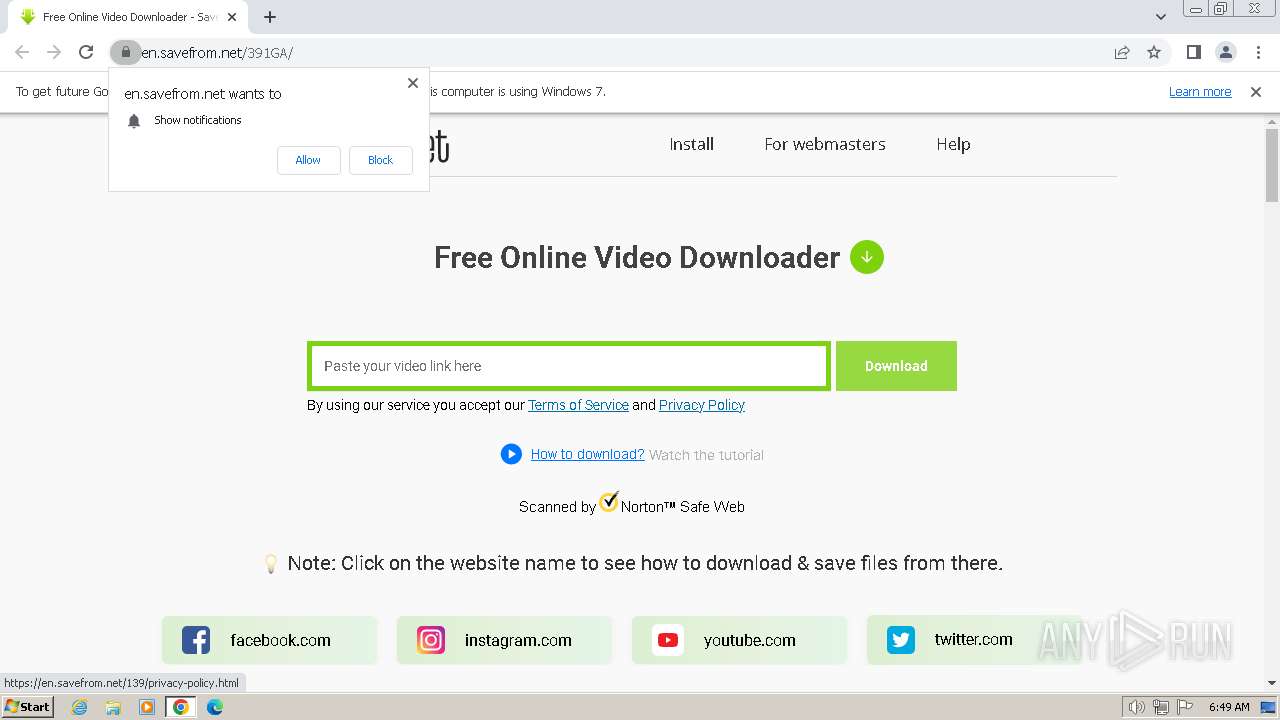Click the browser back arrow
Image resolution: width=1280 pixels, height=720 pixels.
click(22, 52)
